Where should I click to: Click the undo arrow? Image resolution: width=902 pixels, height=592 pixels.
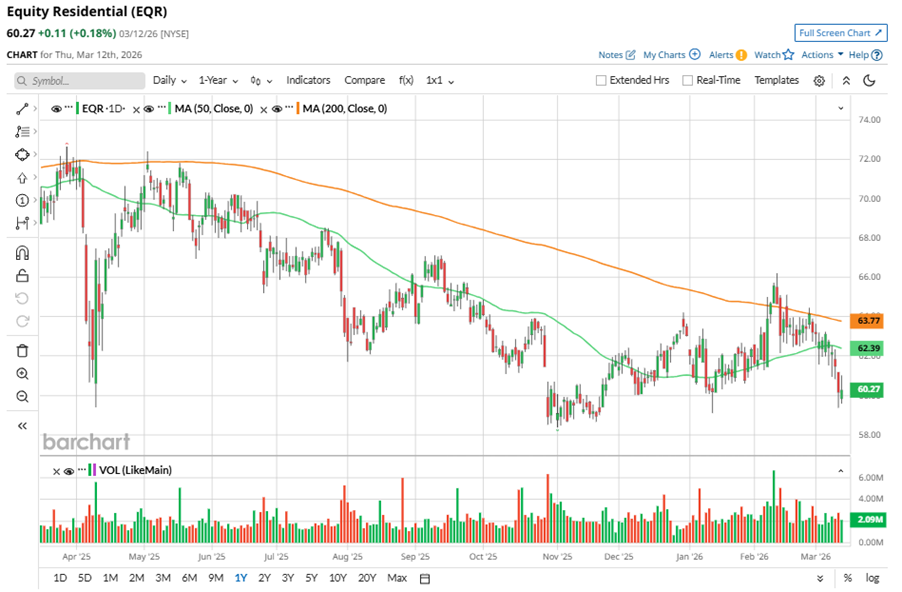point(22,298)
